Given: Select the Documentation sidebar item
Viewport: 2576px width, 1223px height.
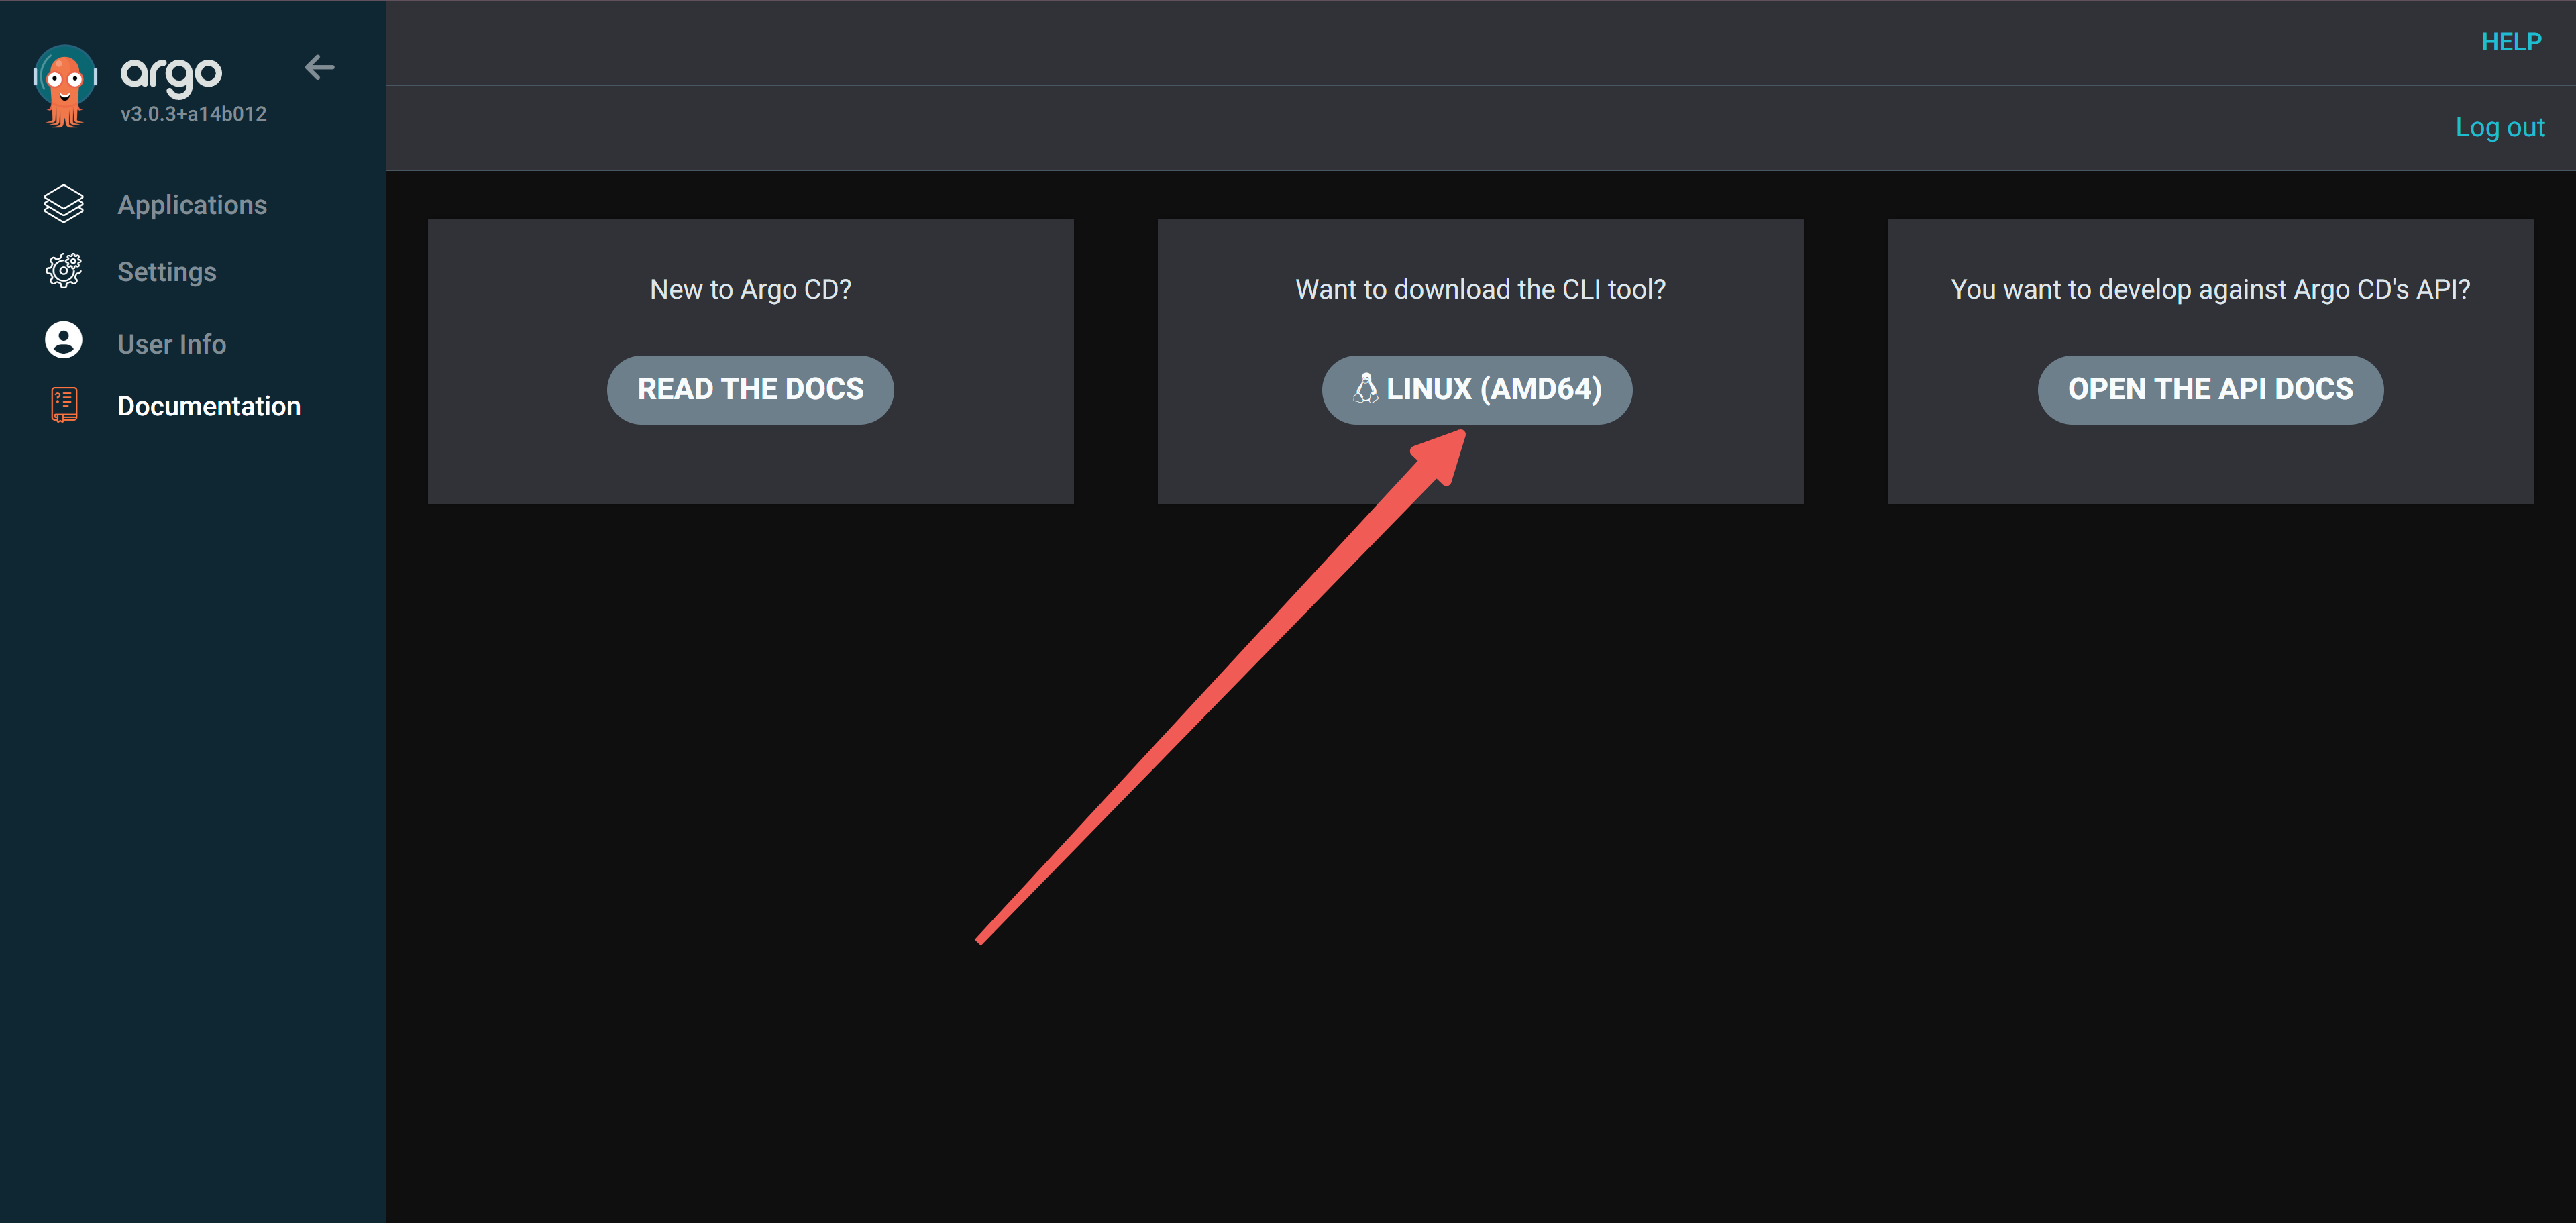Looking at the screenshot, I should (209, 406).
